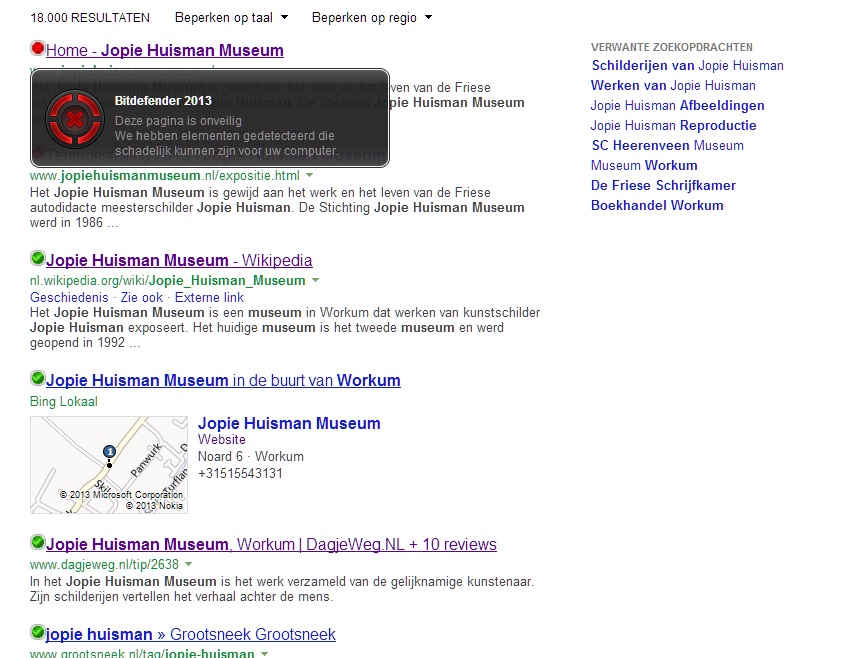Screen dimensions: 864x658
Task: Click 'VERWANTE ZOEKOPDRACHTEN' heading
Action: click(x=672, y=47)
